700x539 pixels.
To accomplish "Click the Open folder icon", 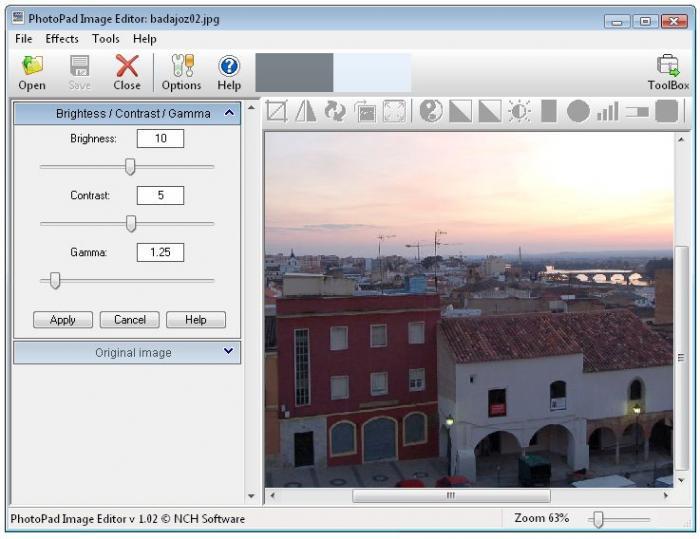I will coord(32,66).
